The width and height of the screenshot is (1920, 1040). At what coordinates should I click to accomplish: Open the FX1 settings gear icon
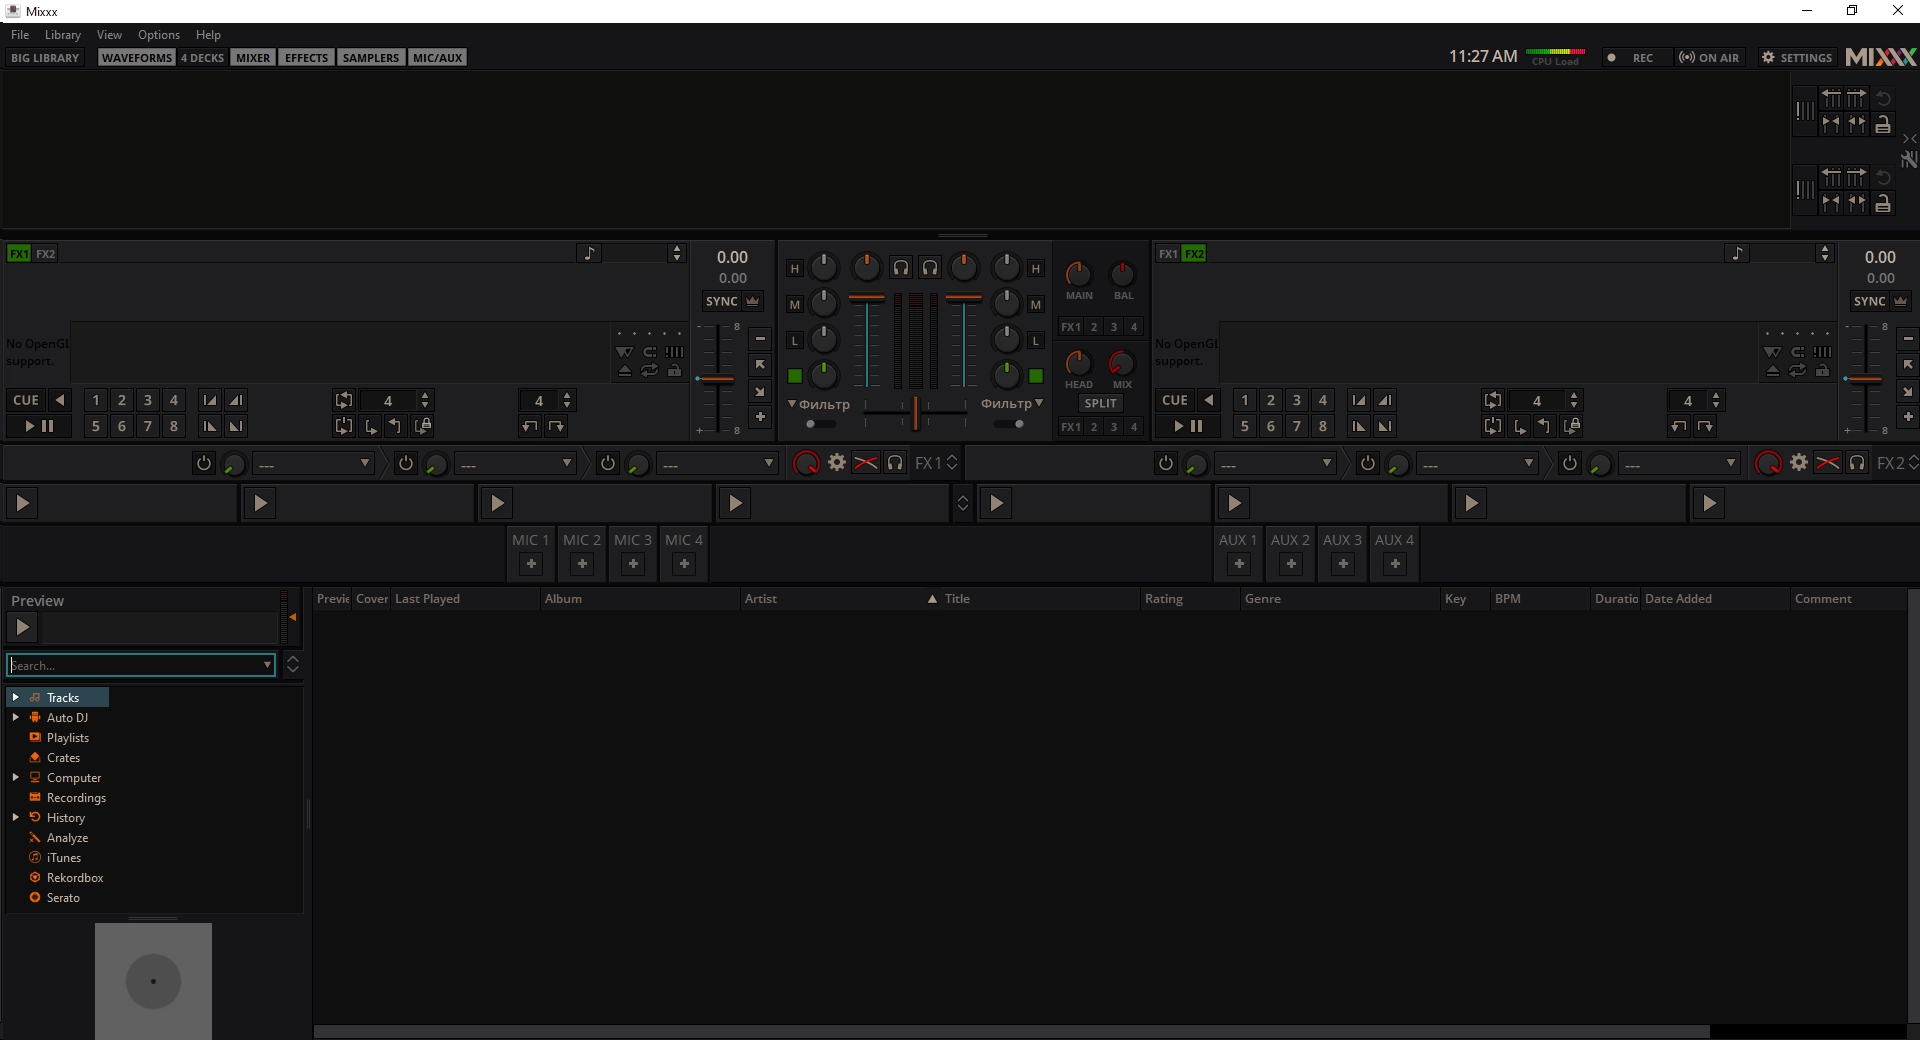pyautogui.click(x=837, y=462)
